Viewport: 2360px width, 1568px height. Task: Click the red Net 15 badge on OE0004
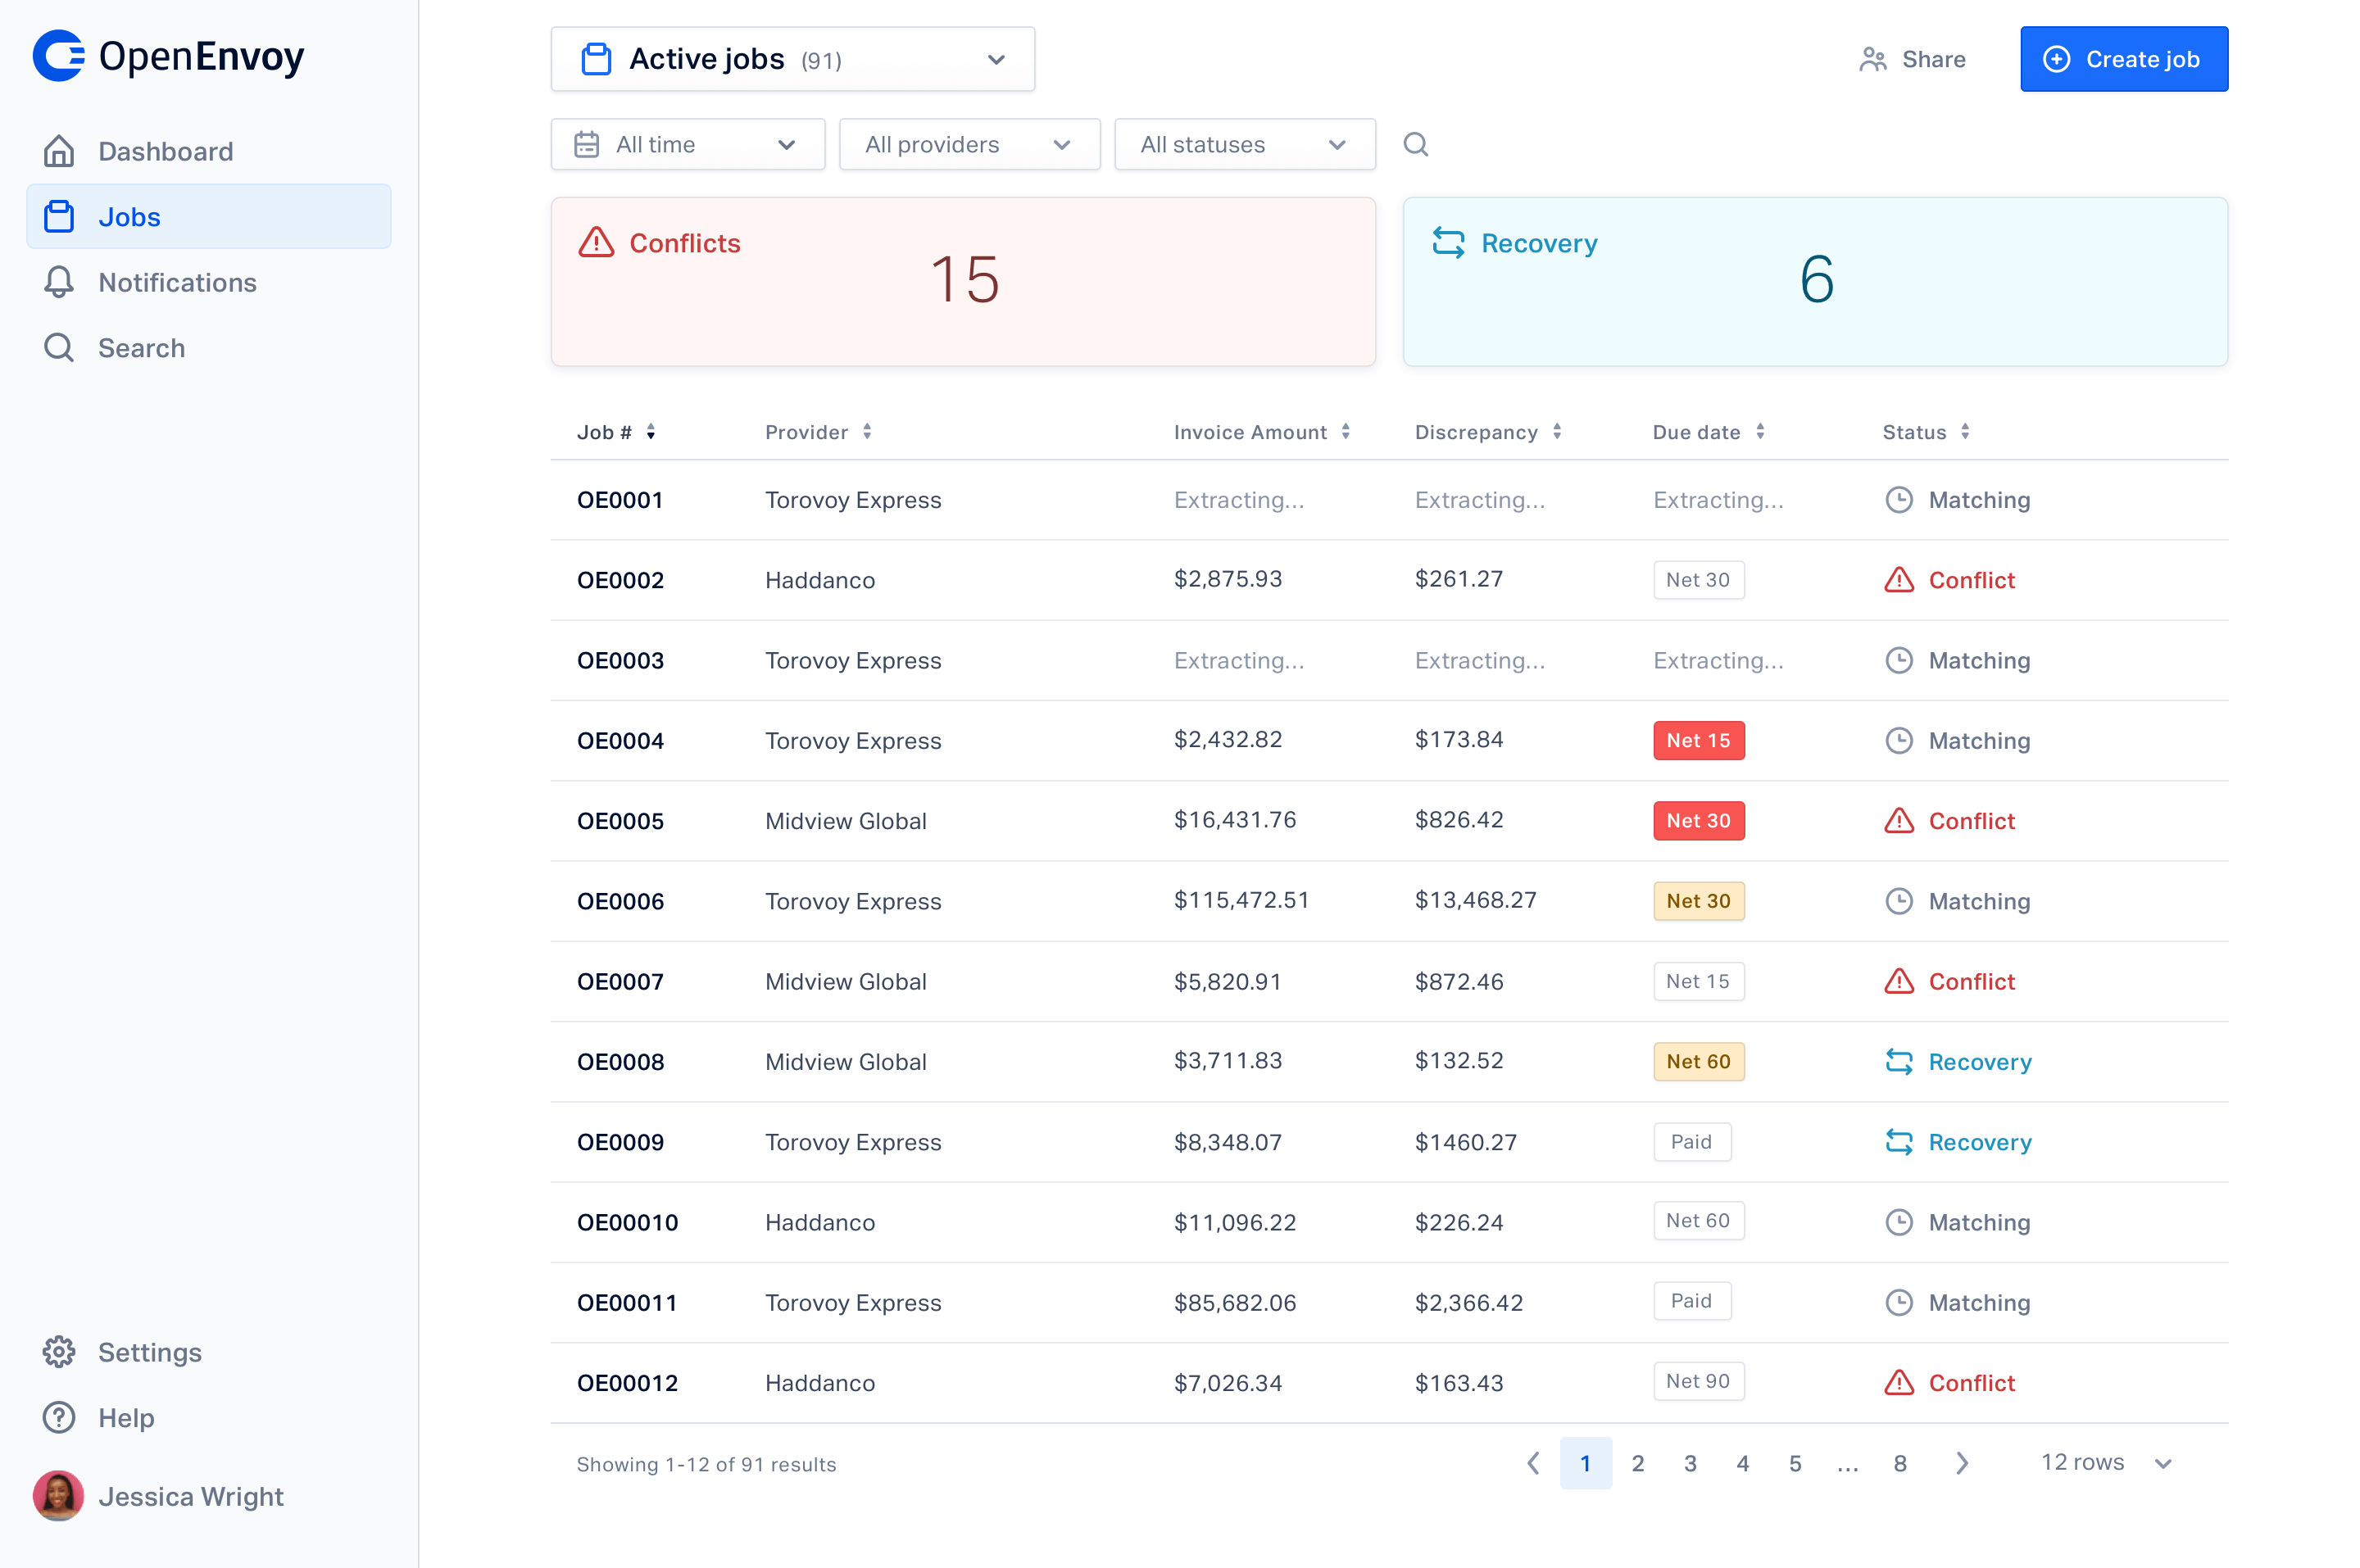pos(1698,740)
